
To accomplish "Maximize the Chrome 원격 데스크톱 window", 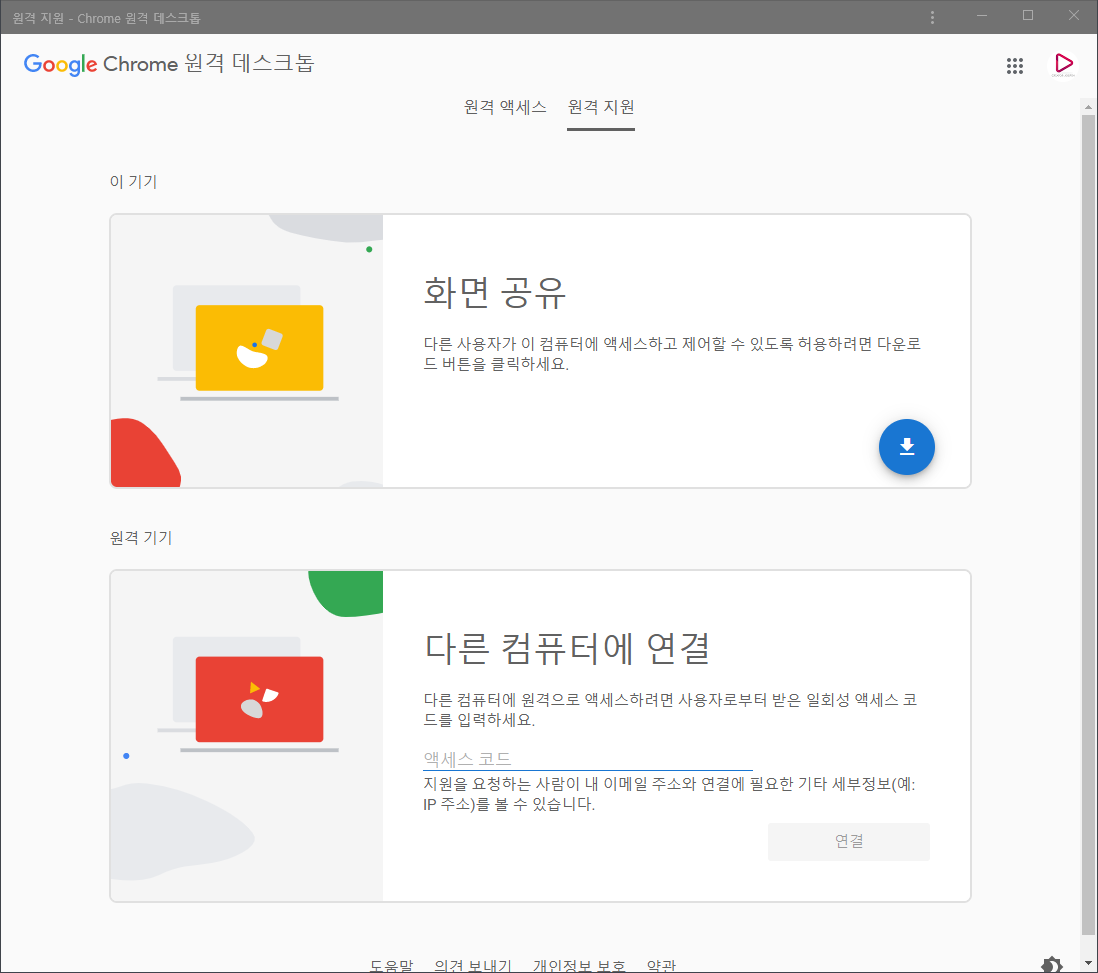I will coord(1027,16).
